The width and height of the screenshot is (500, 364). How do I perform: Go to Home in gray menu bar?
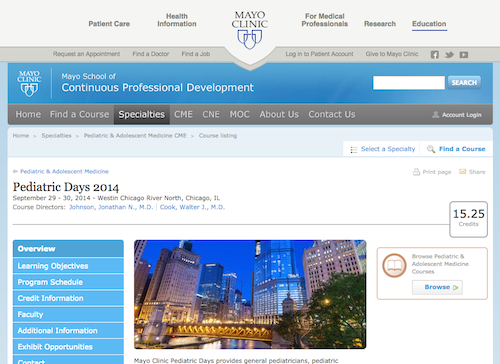pyautogui.click(x=28, y=114)
